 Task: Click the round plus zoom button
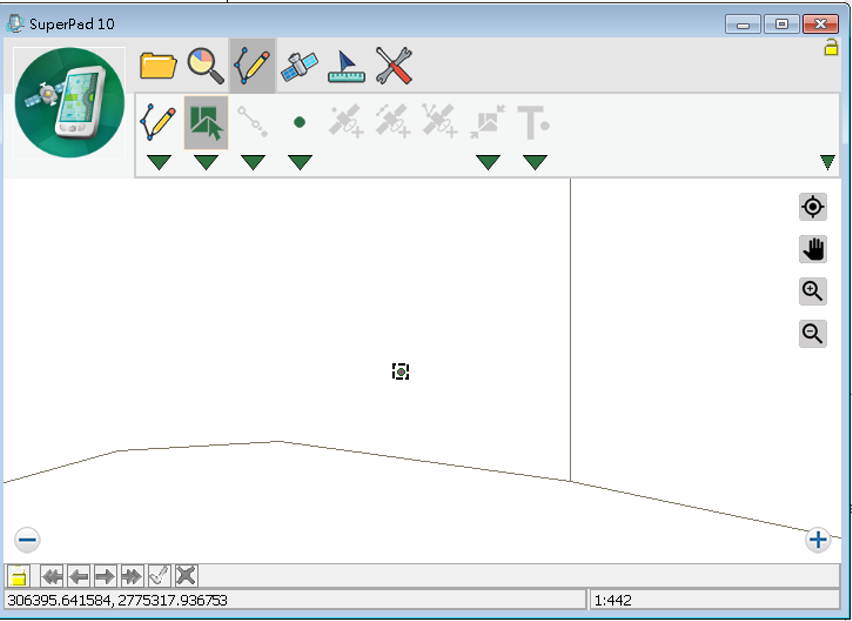[818, 540]
